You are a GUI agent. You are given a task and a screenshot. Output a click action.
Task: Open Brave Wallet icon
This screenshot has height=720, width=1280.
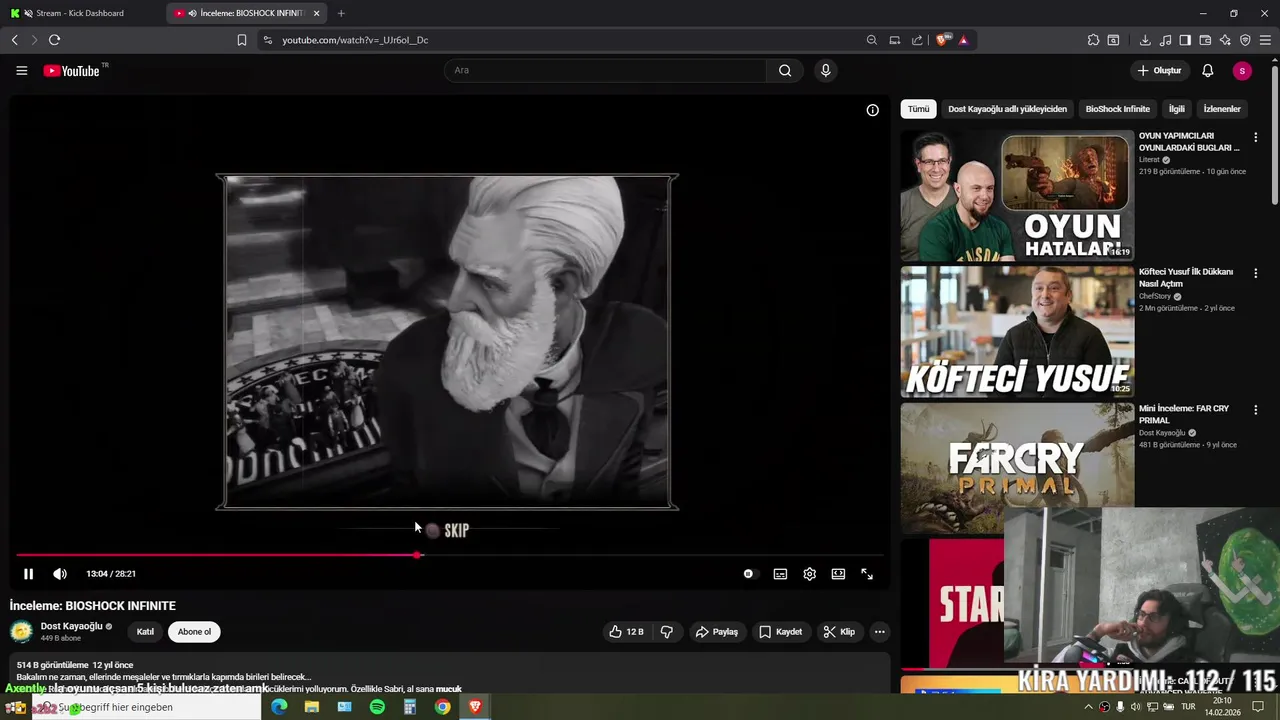(x=1205, y=40)
